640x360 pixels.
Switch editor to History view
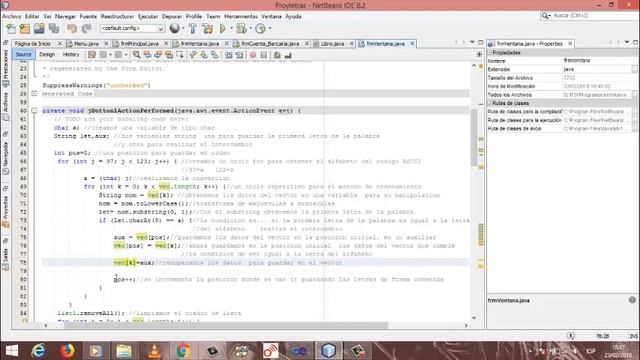click(x=71, y=54)
